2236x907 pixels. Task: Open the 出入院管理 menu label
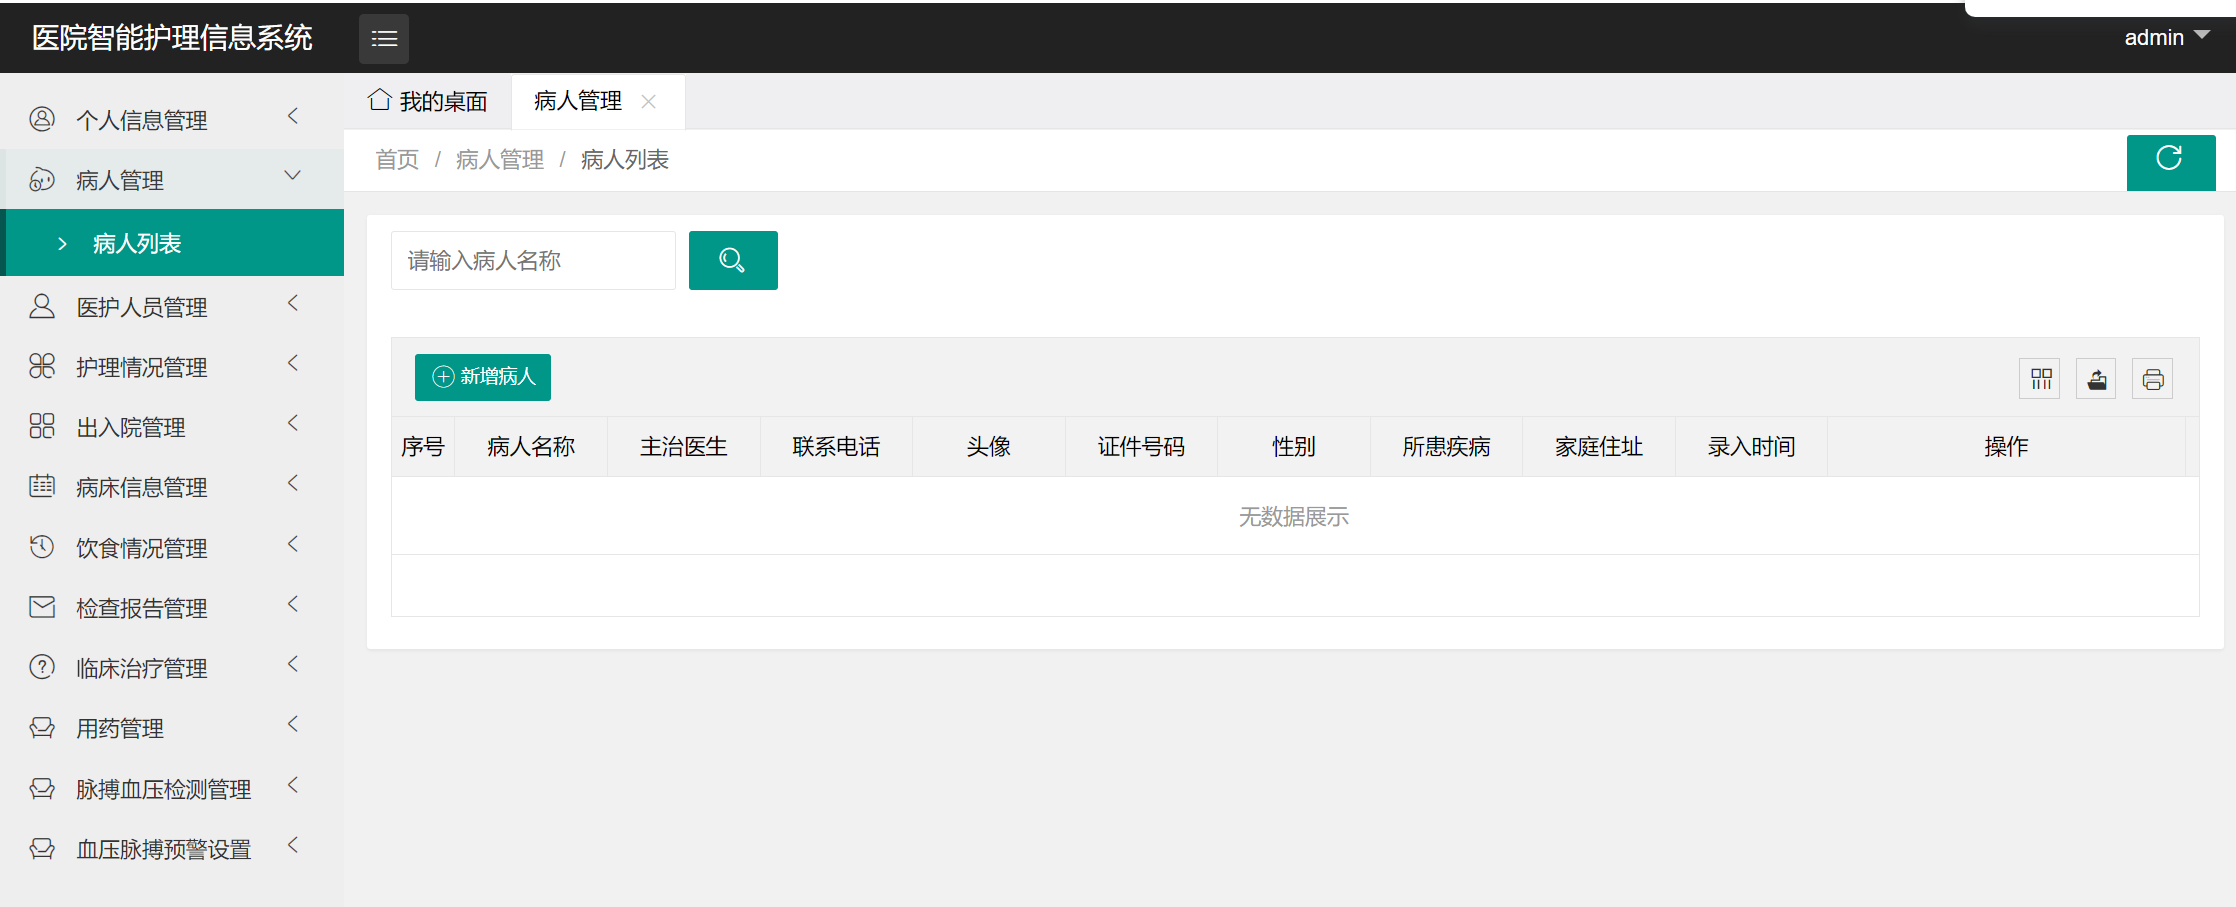click(x=131, y=427)
